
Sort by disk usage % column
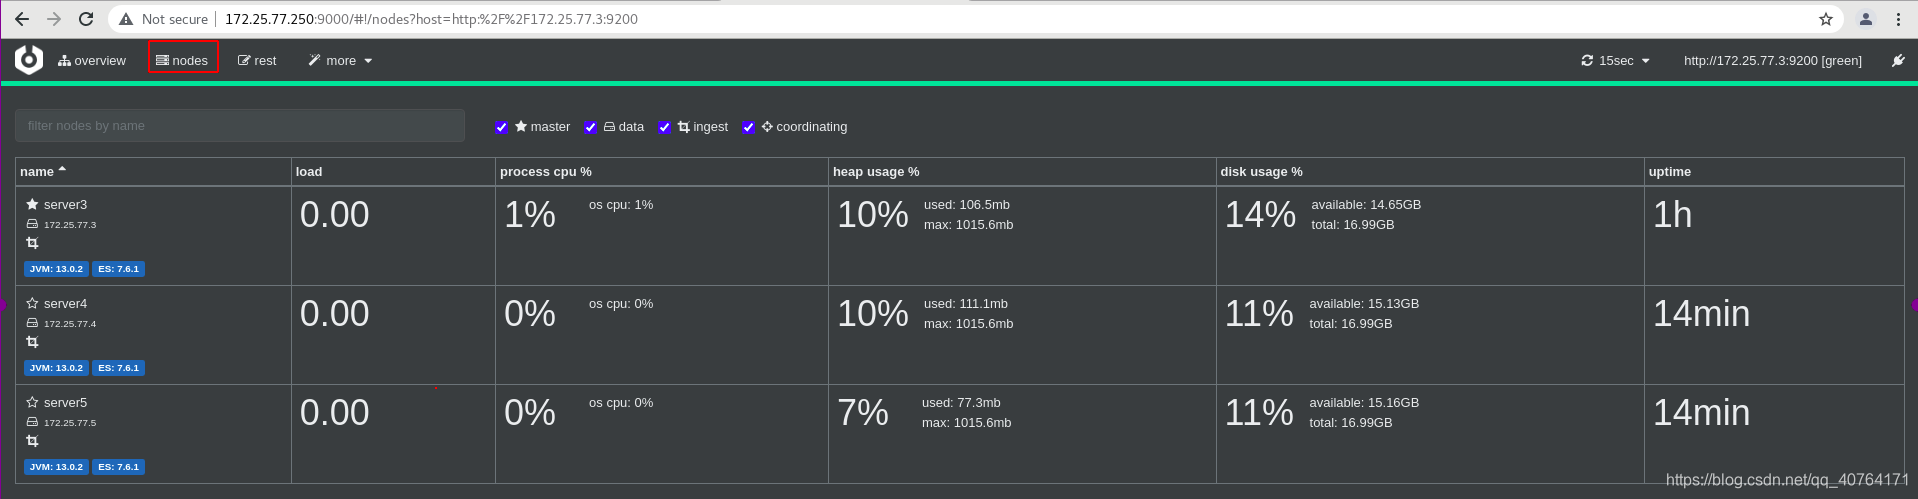pos(1261,171)
